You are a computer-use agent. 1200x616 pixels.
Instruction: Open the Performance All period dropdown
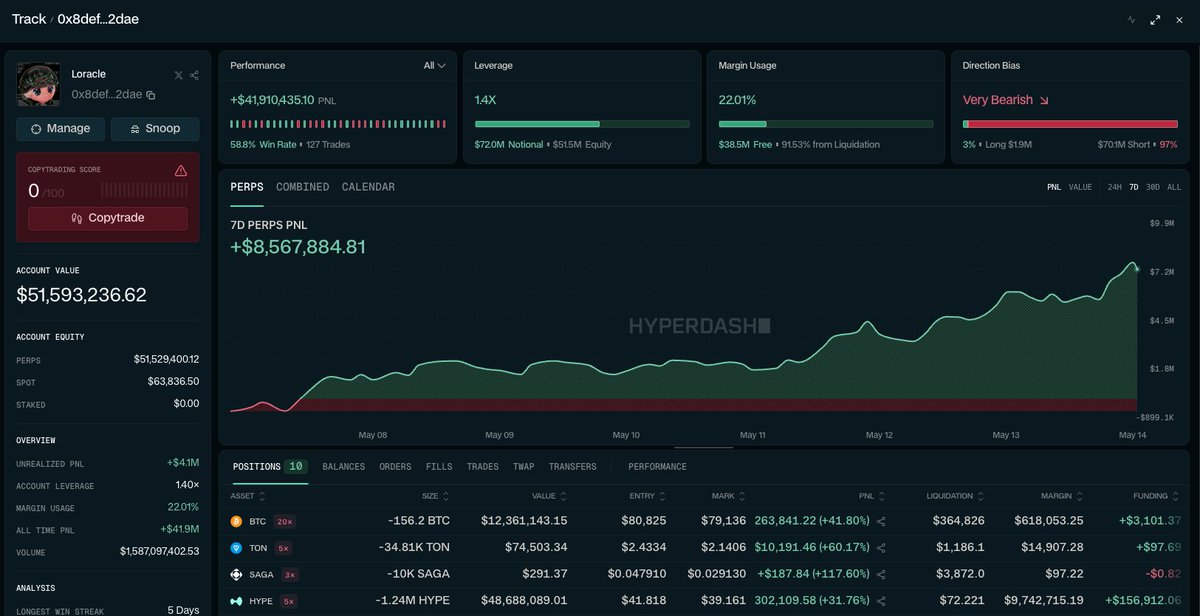click(434, 65)
